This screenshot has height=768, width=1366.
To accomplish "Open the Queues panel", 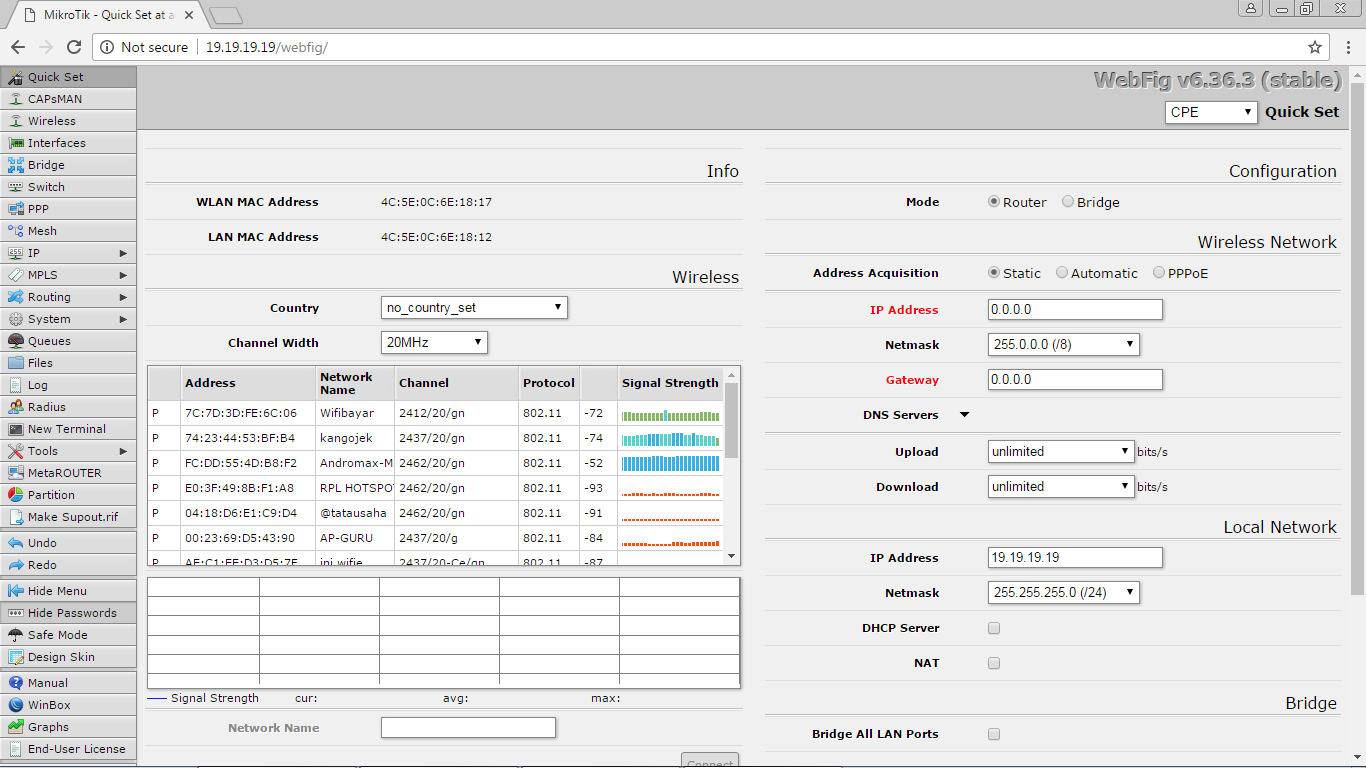I will (x=45, y=340).
